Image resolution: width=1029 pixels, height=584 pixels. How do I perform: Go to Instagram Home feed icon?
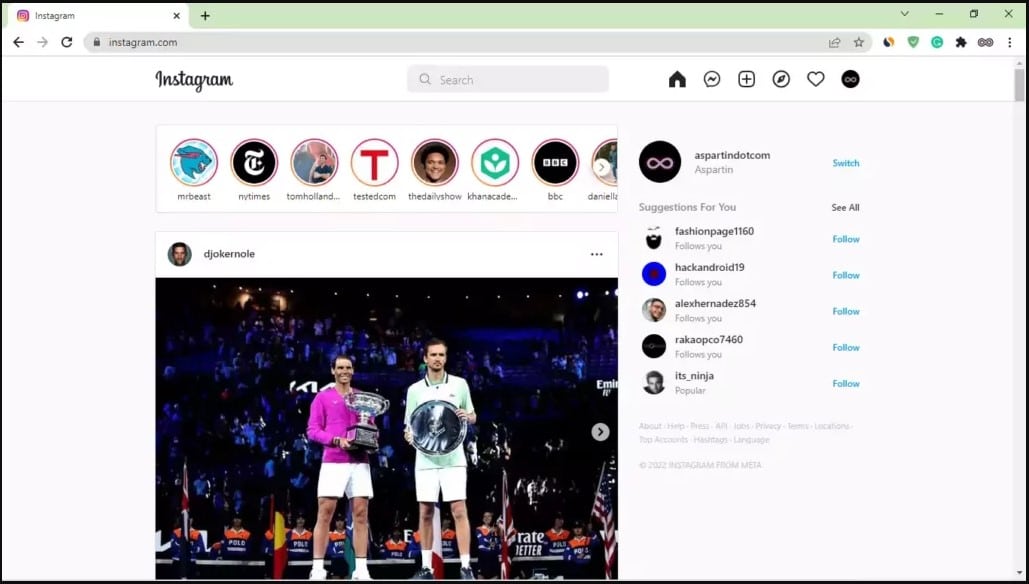coord(677,80)
